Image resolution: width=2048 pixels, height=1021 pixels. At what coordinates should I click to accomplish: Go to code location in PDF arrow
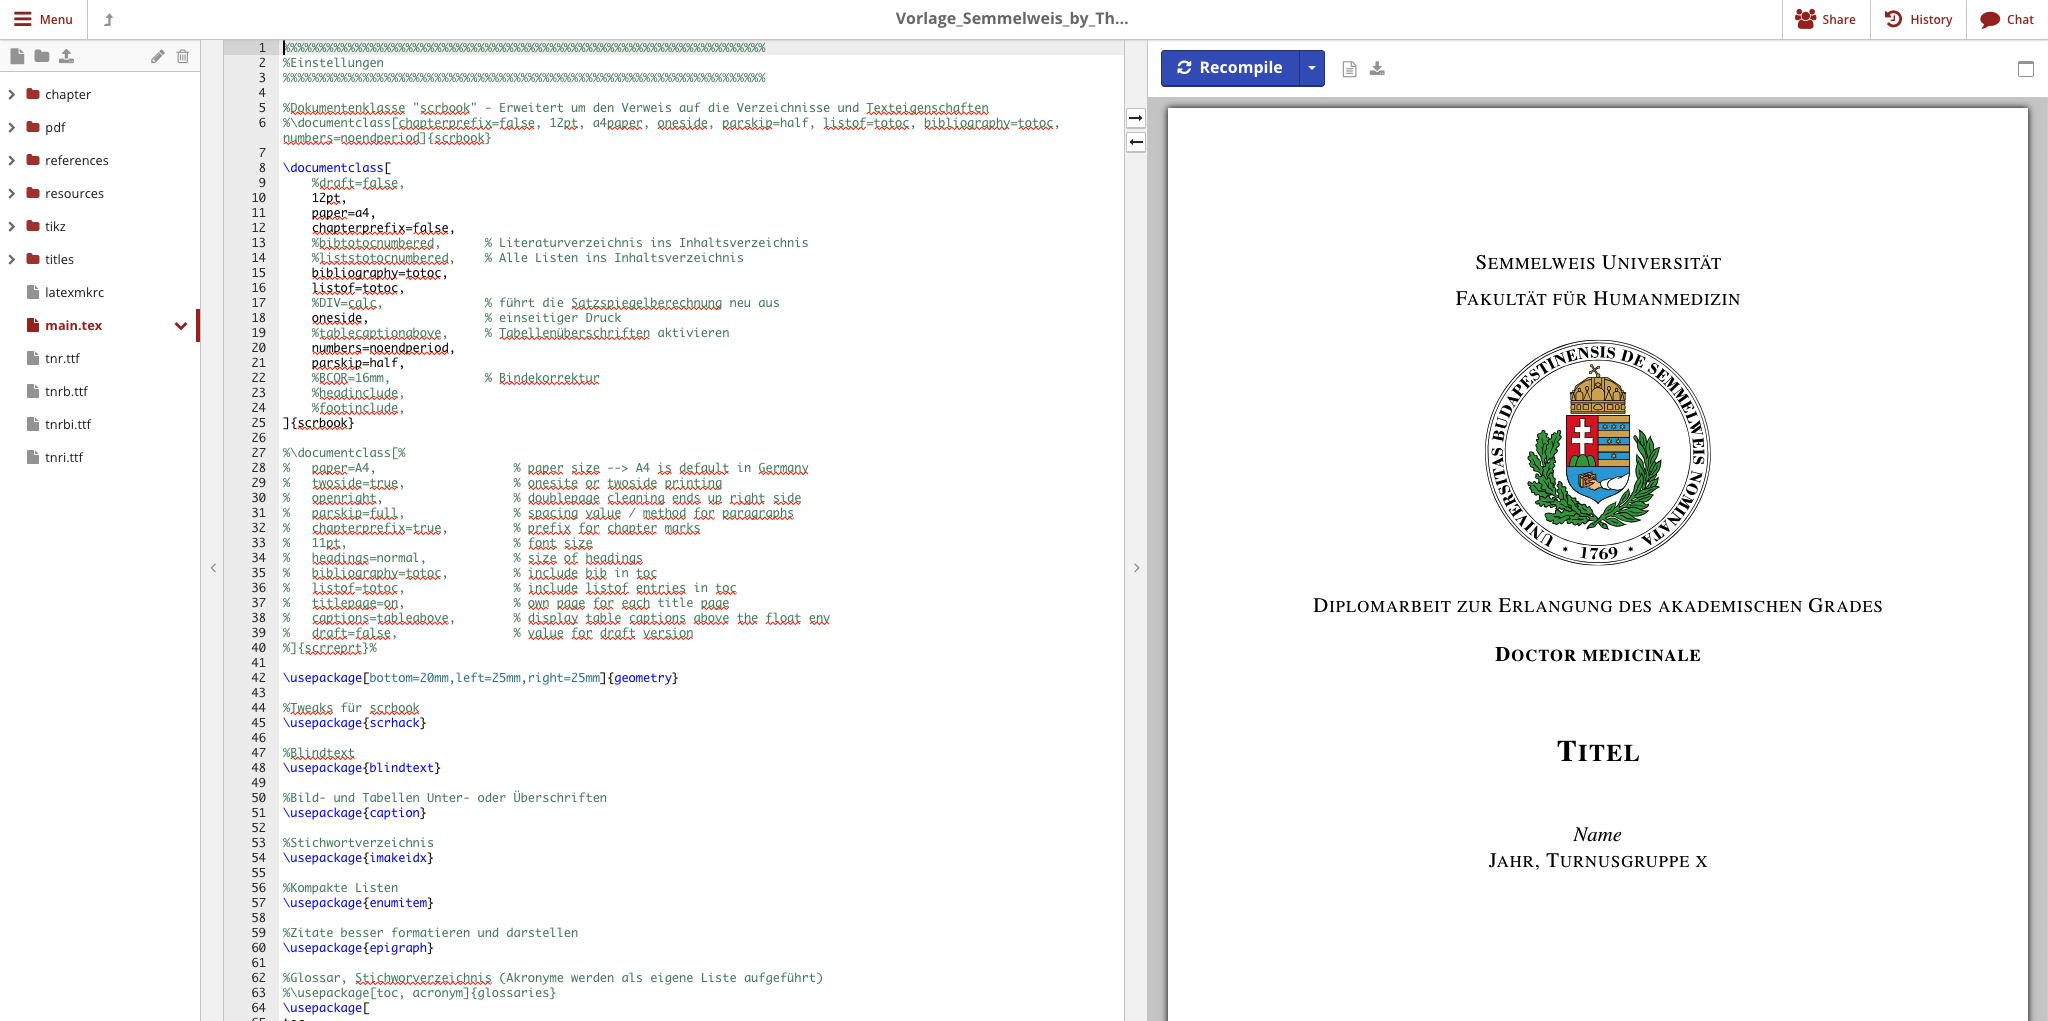click(1136, 118)
